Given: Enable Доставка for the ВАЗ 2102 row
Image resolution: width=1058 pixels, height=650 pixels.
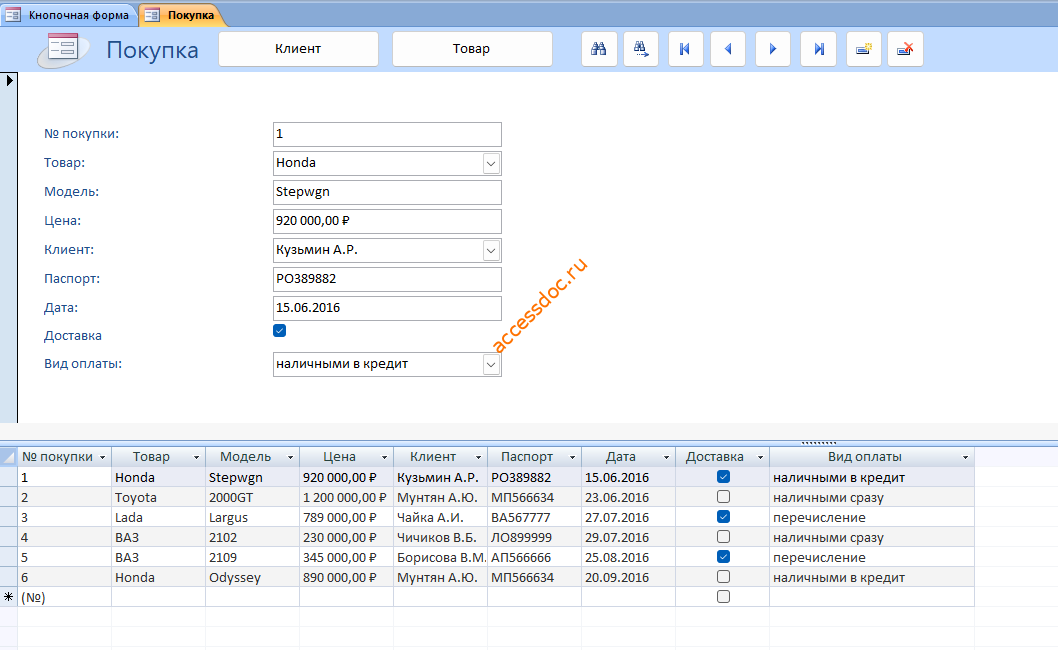Looking at the screenshot, I should pos(723,537).
